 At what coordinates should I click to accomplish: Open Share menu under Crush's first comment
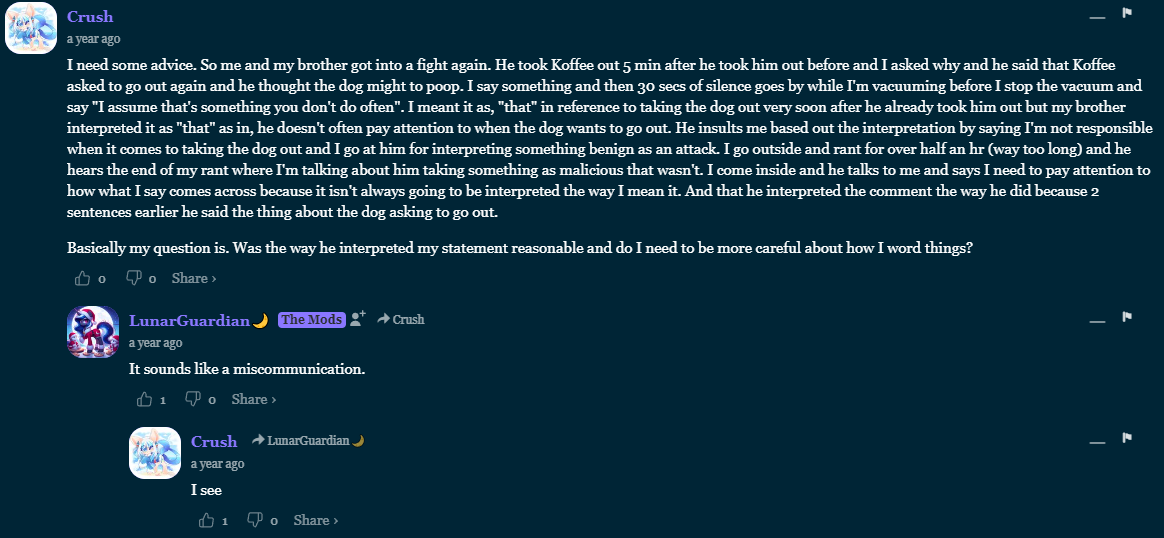(x=194, y=278)
